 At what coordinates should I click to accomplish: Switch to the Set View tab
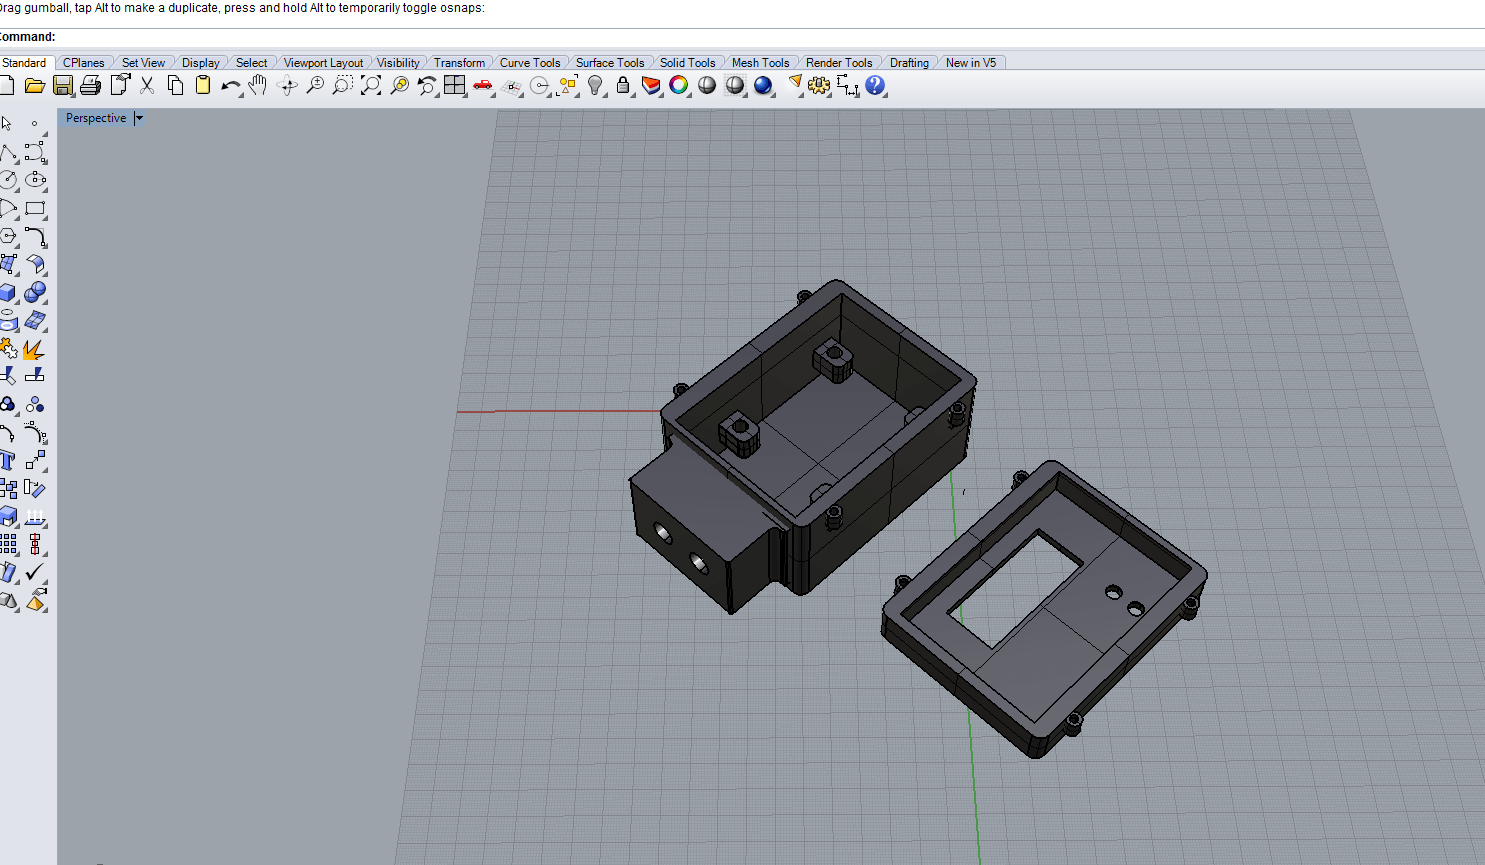[x=144, y=62]
